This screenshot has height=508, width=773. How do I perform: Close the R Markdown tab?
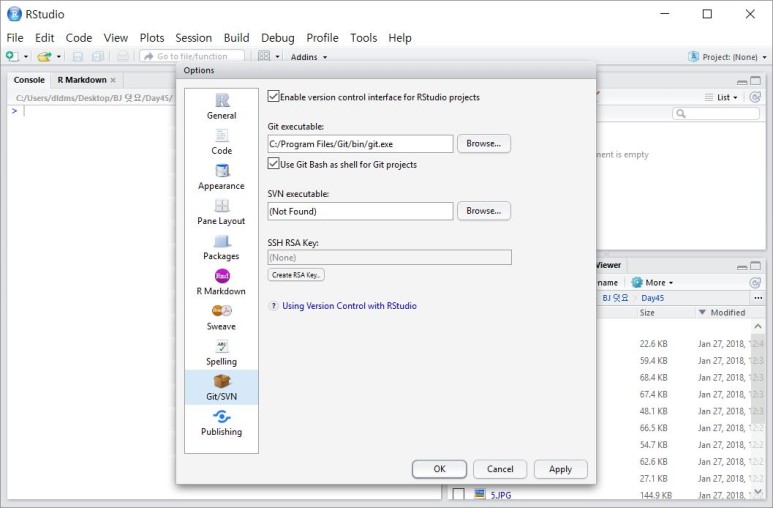click(x=113, y=80)
